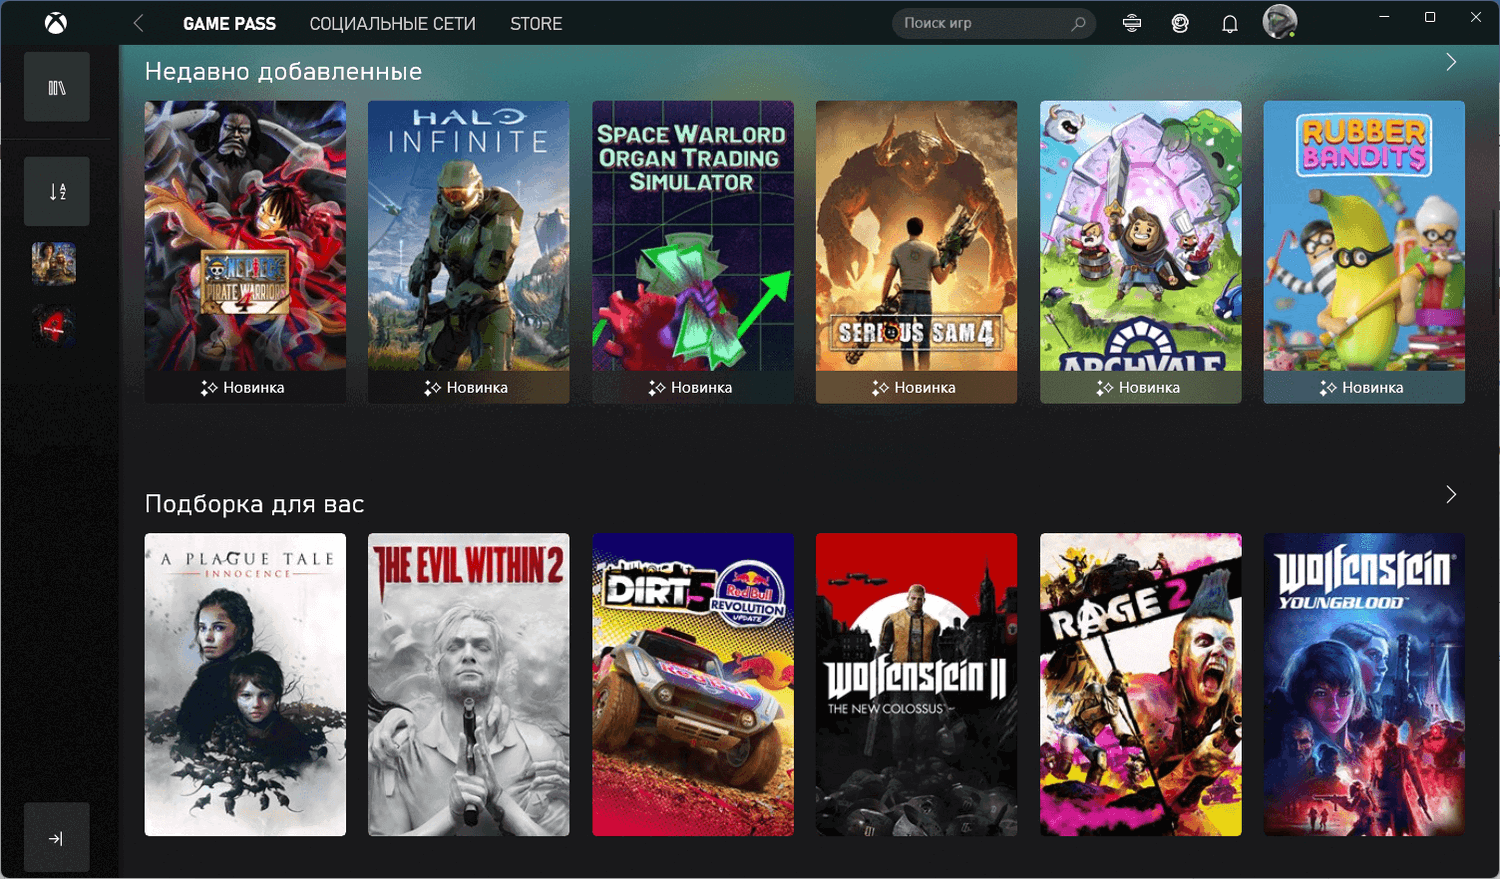Click the Новинка label under Archvale
Image resolution: width=1500 pixels, height=879 pixels.
[1138, 387]
